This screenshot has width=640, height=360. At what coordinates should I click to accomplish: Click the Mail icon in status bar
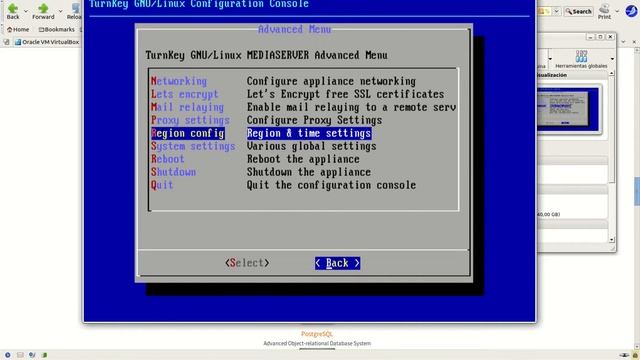coord(20,355)
